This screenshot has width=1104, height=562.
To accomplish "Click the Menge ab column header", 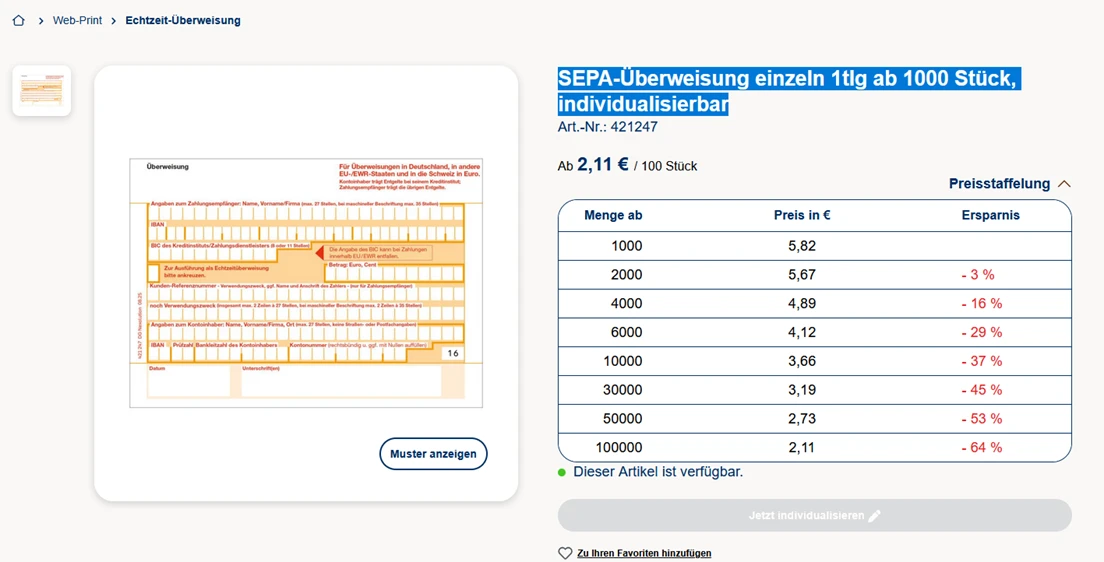I will [x=613, y=215].
